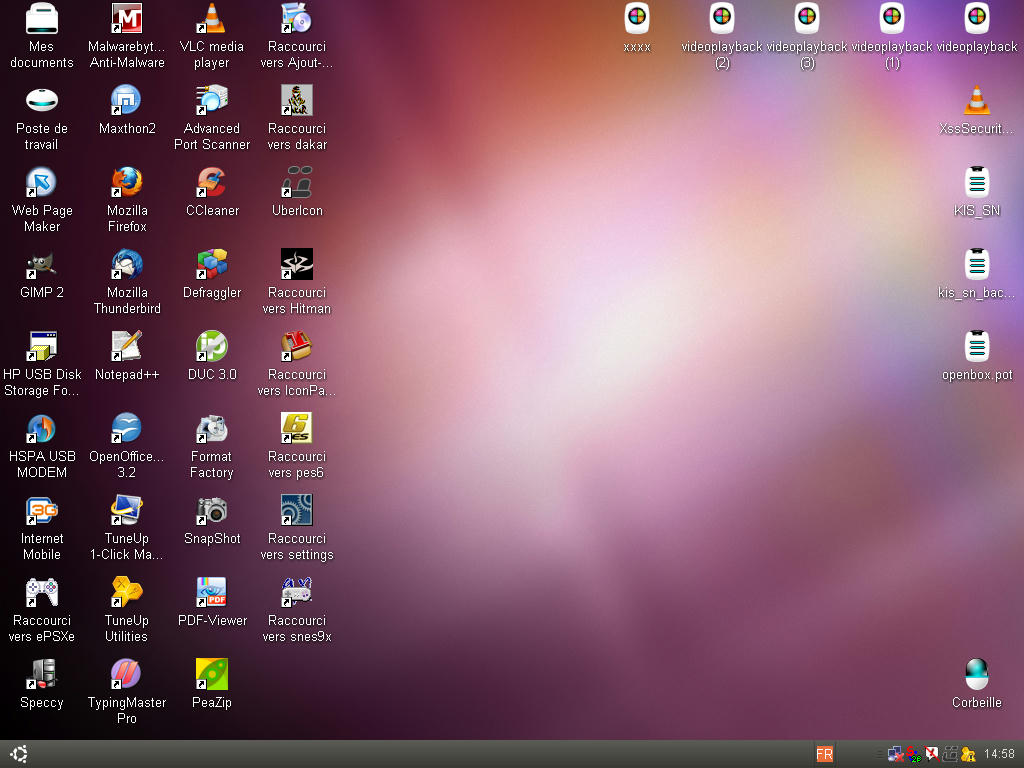Click the red S tray icon
The width and height of the screenshot is (1024, 768).
[914, 754]
